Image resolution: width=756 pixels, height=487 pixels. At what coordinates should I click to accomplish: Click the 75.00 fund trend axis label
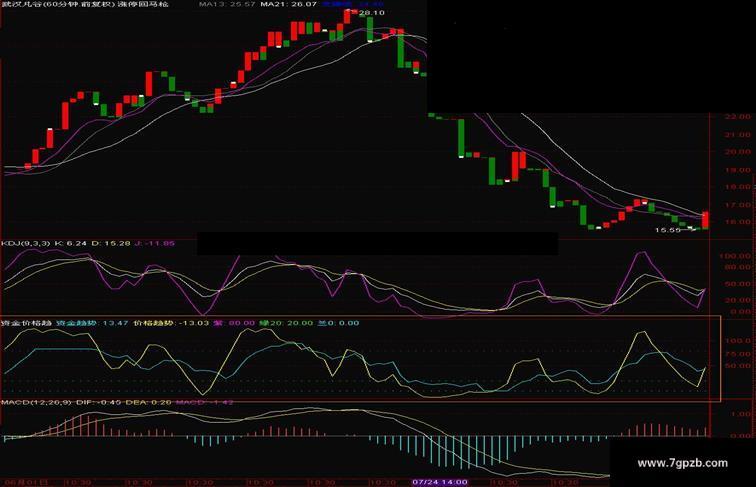coord(738,354)
